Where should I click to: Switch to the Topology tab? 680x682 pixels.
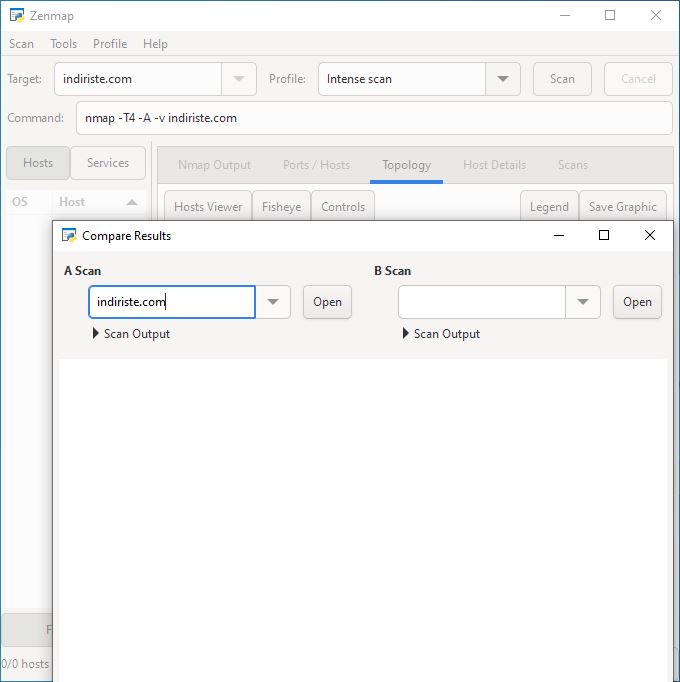click(406, 165)
